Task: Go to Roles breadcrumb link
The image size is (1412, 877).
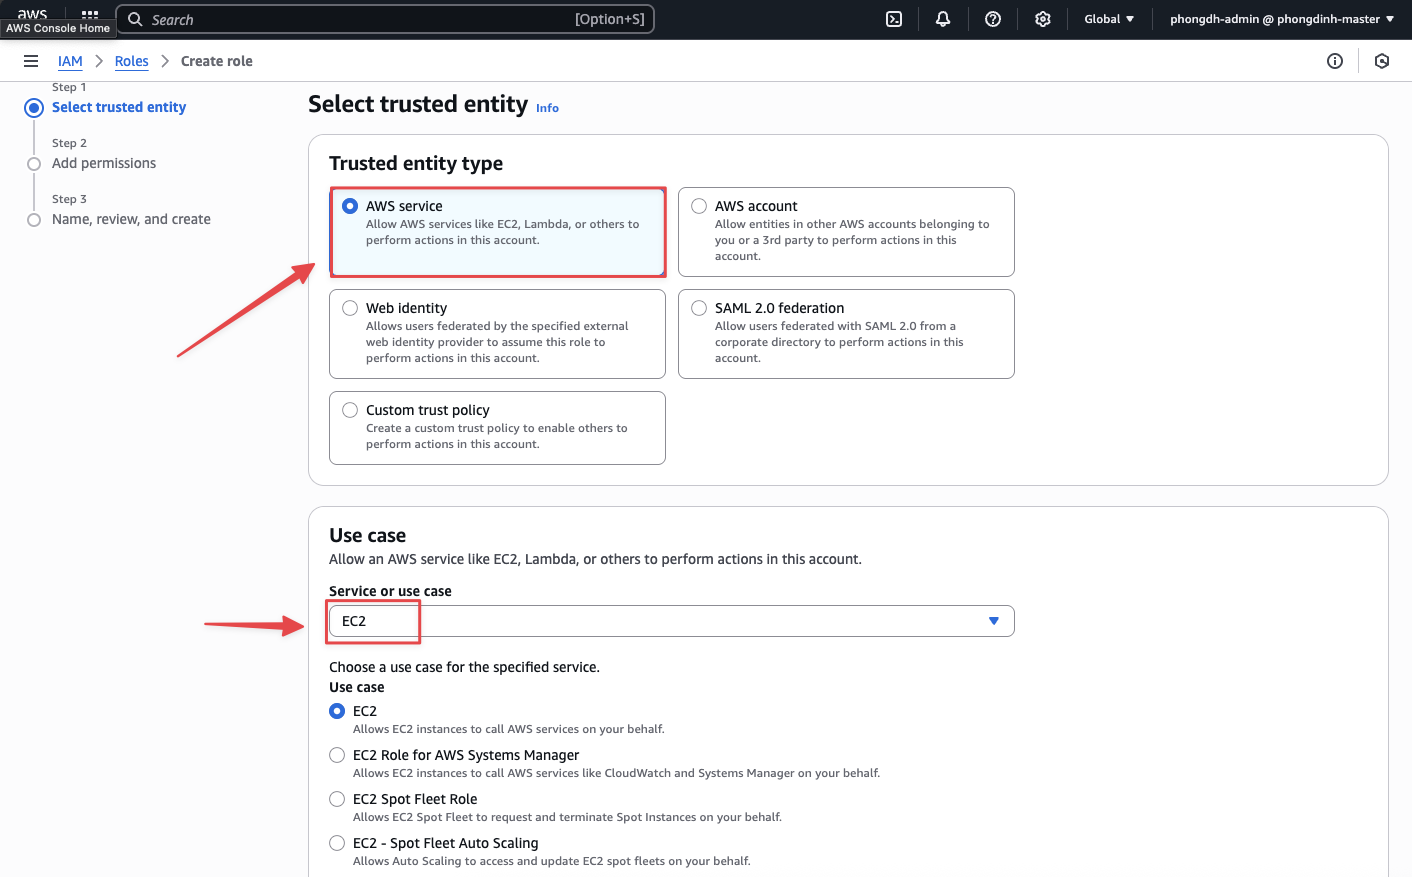Action: [132, 61]
